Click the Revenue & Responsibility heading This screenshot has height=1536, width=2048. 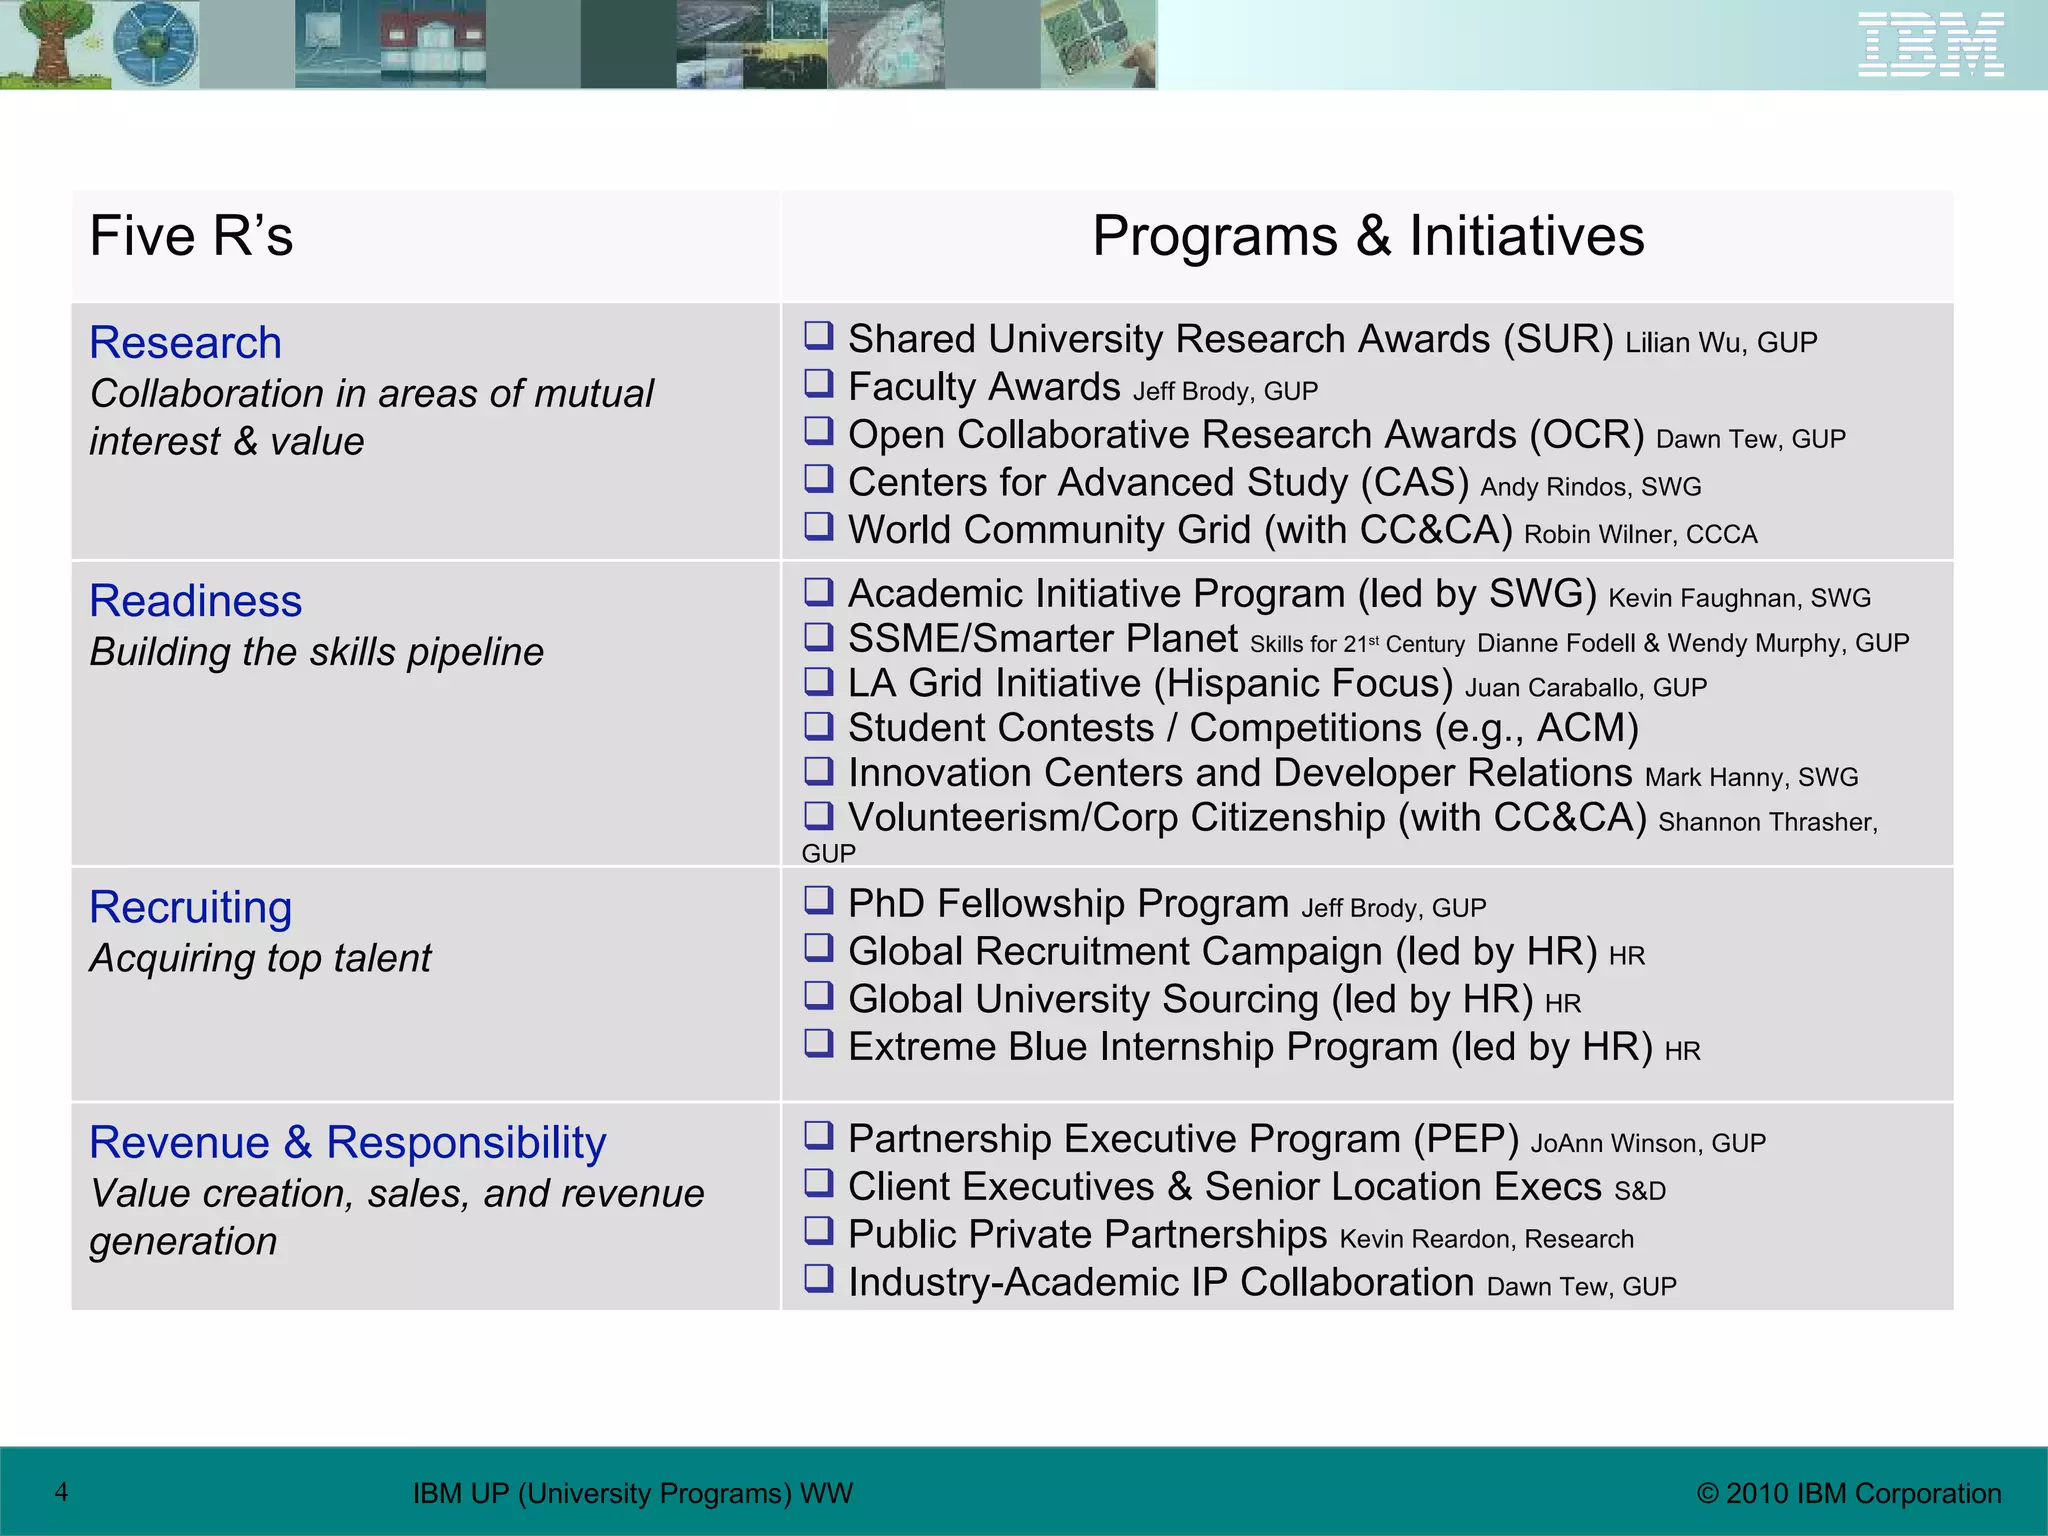pos(347,1143)
